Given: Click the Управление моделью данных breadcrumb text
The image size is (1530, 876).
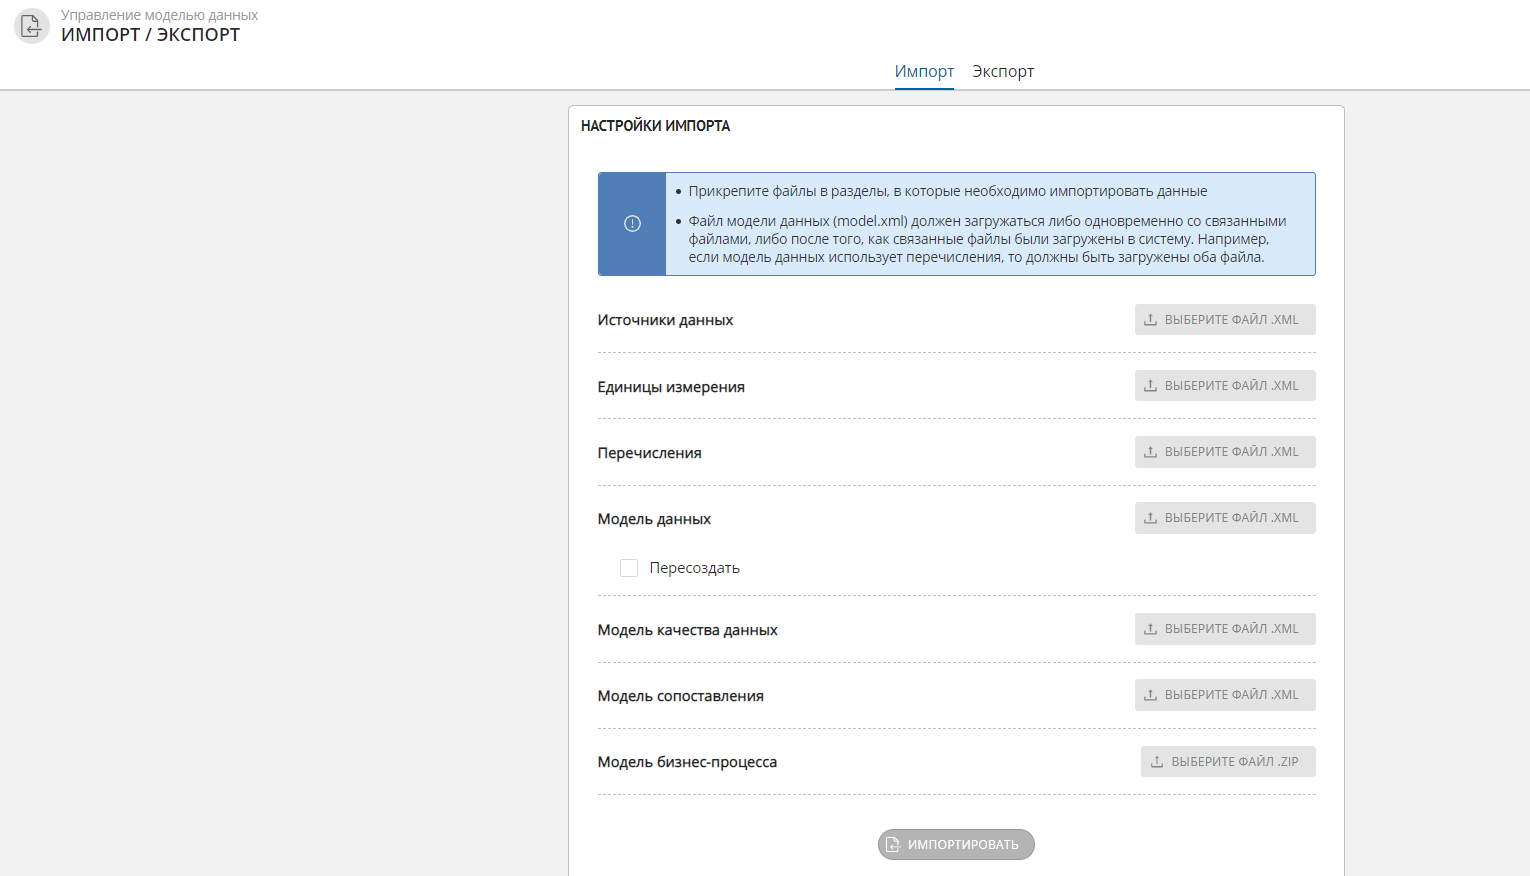Looking at the screenshot, I should coord(159,15).
